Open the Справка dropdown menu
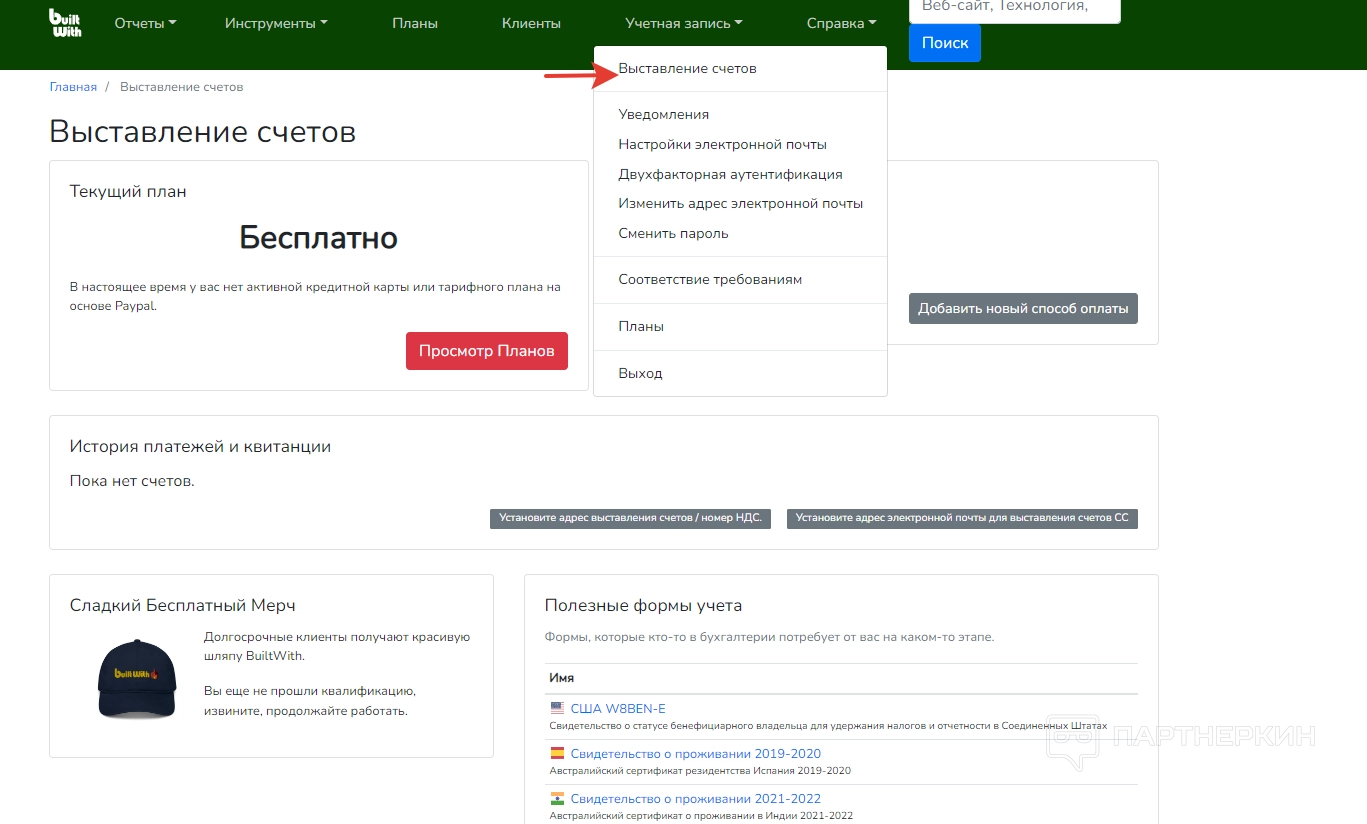 tap(841, 23)
